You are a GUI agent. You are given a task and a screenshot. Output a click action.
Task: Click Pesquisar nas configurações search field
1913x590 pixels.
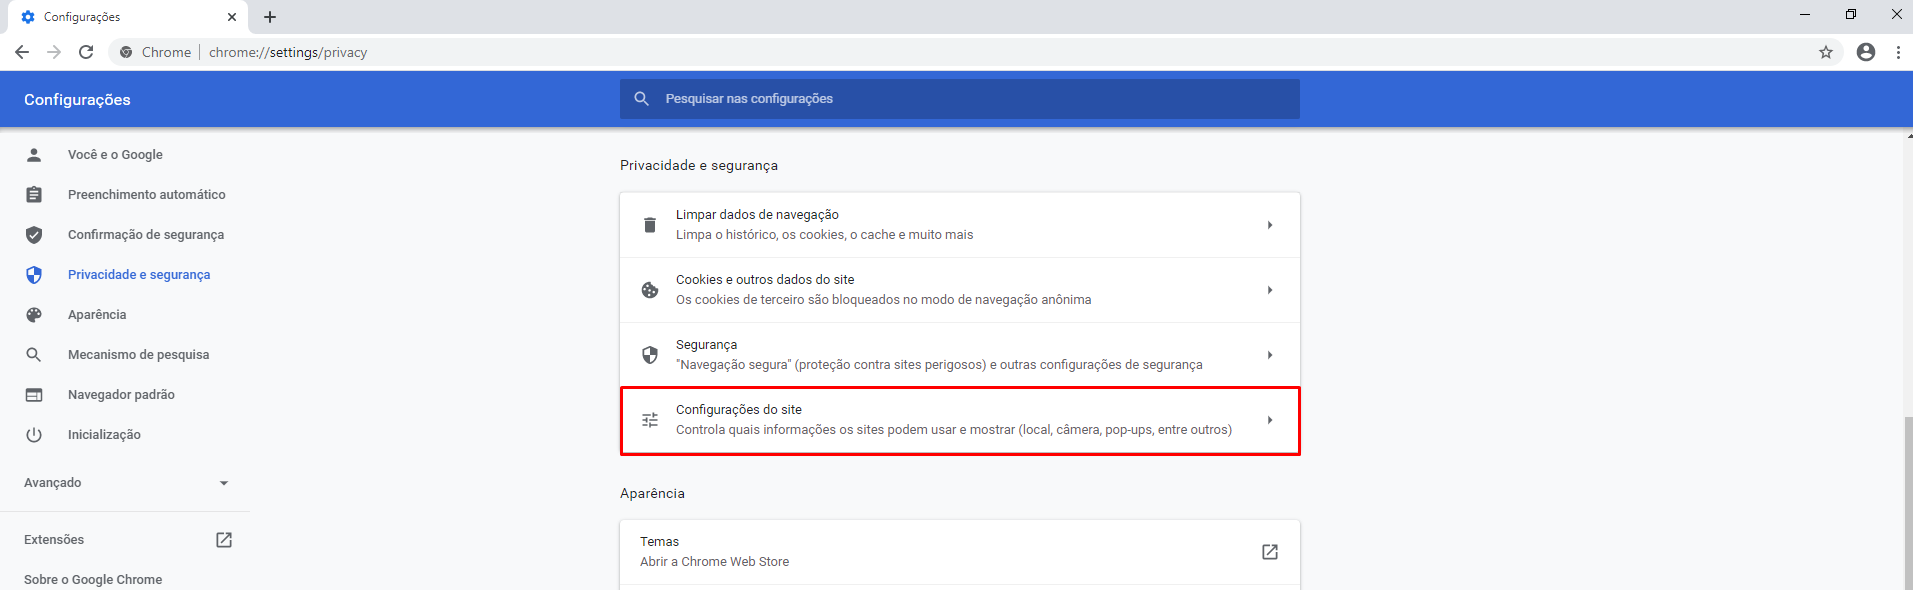coord(960,99)
